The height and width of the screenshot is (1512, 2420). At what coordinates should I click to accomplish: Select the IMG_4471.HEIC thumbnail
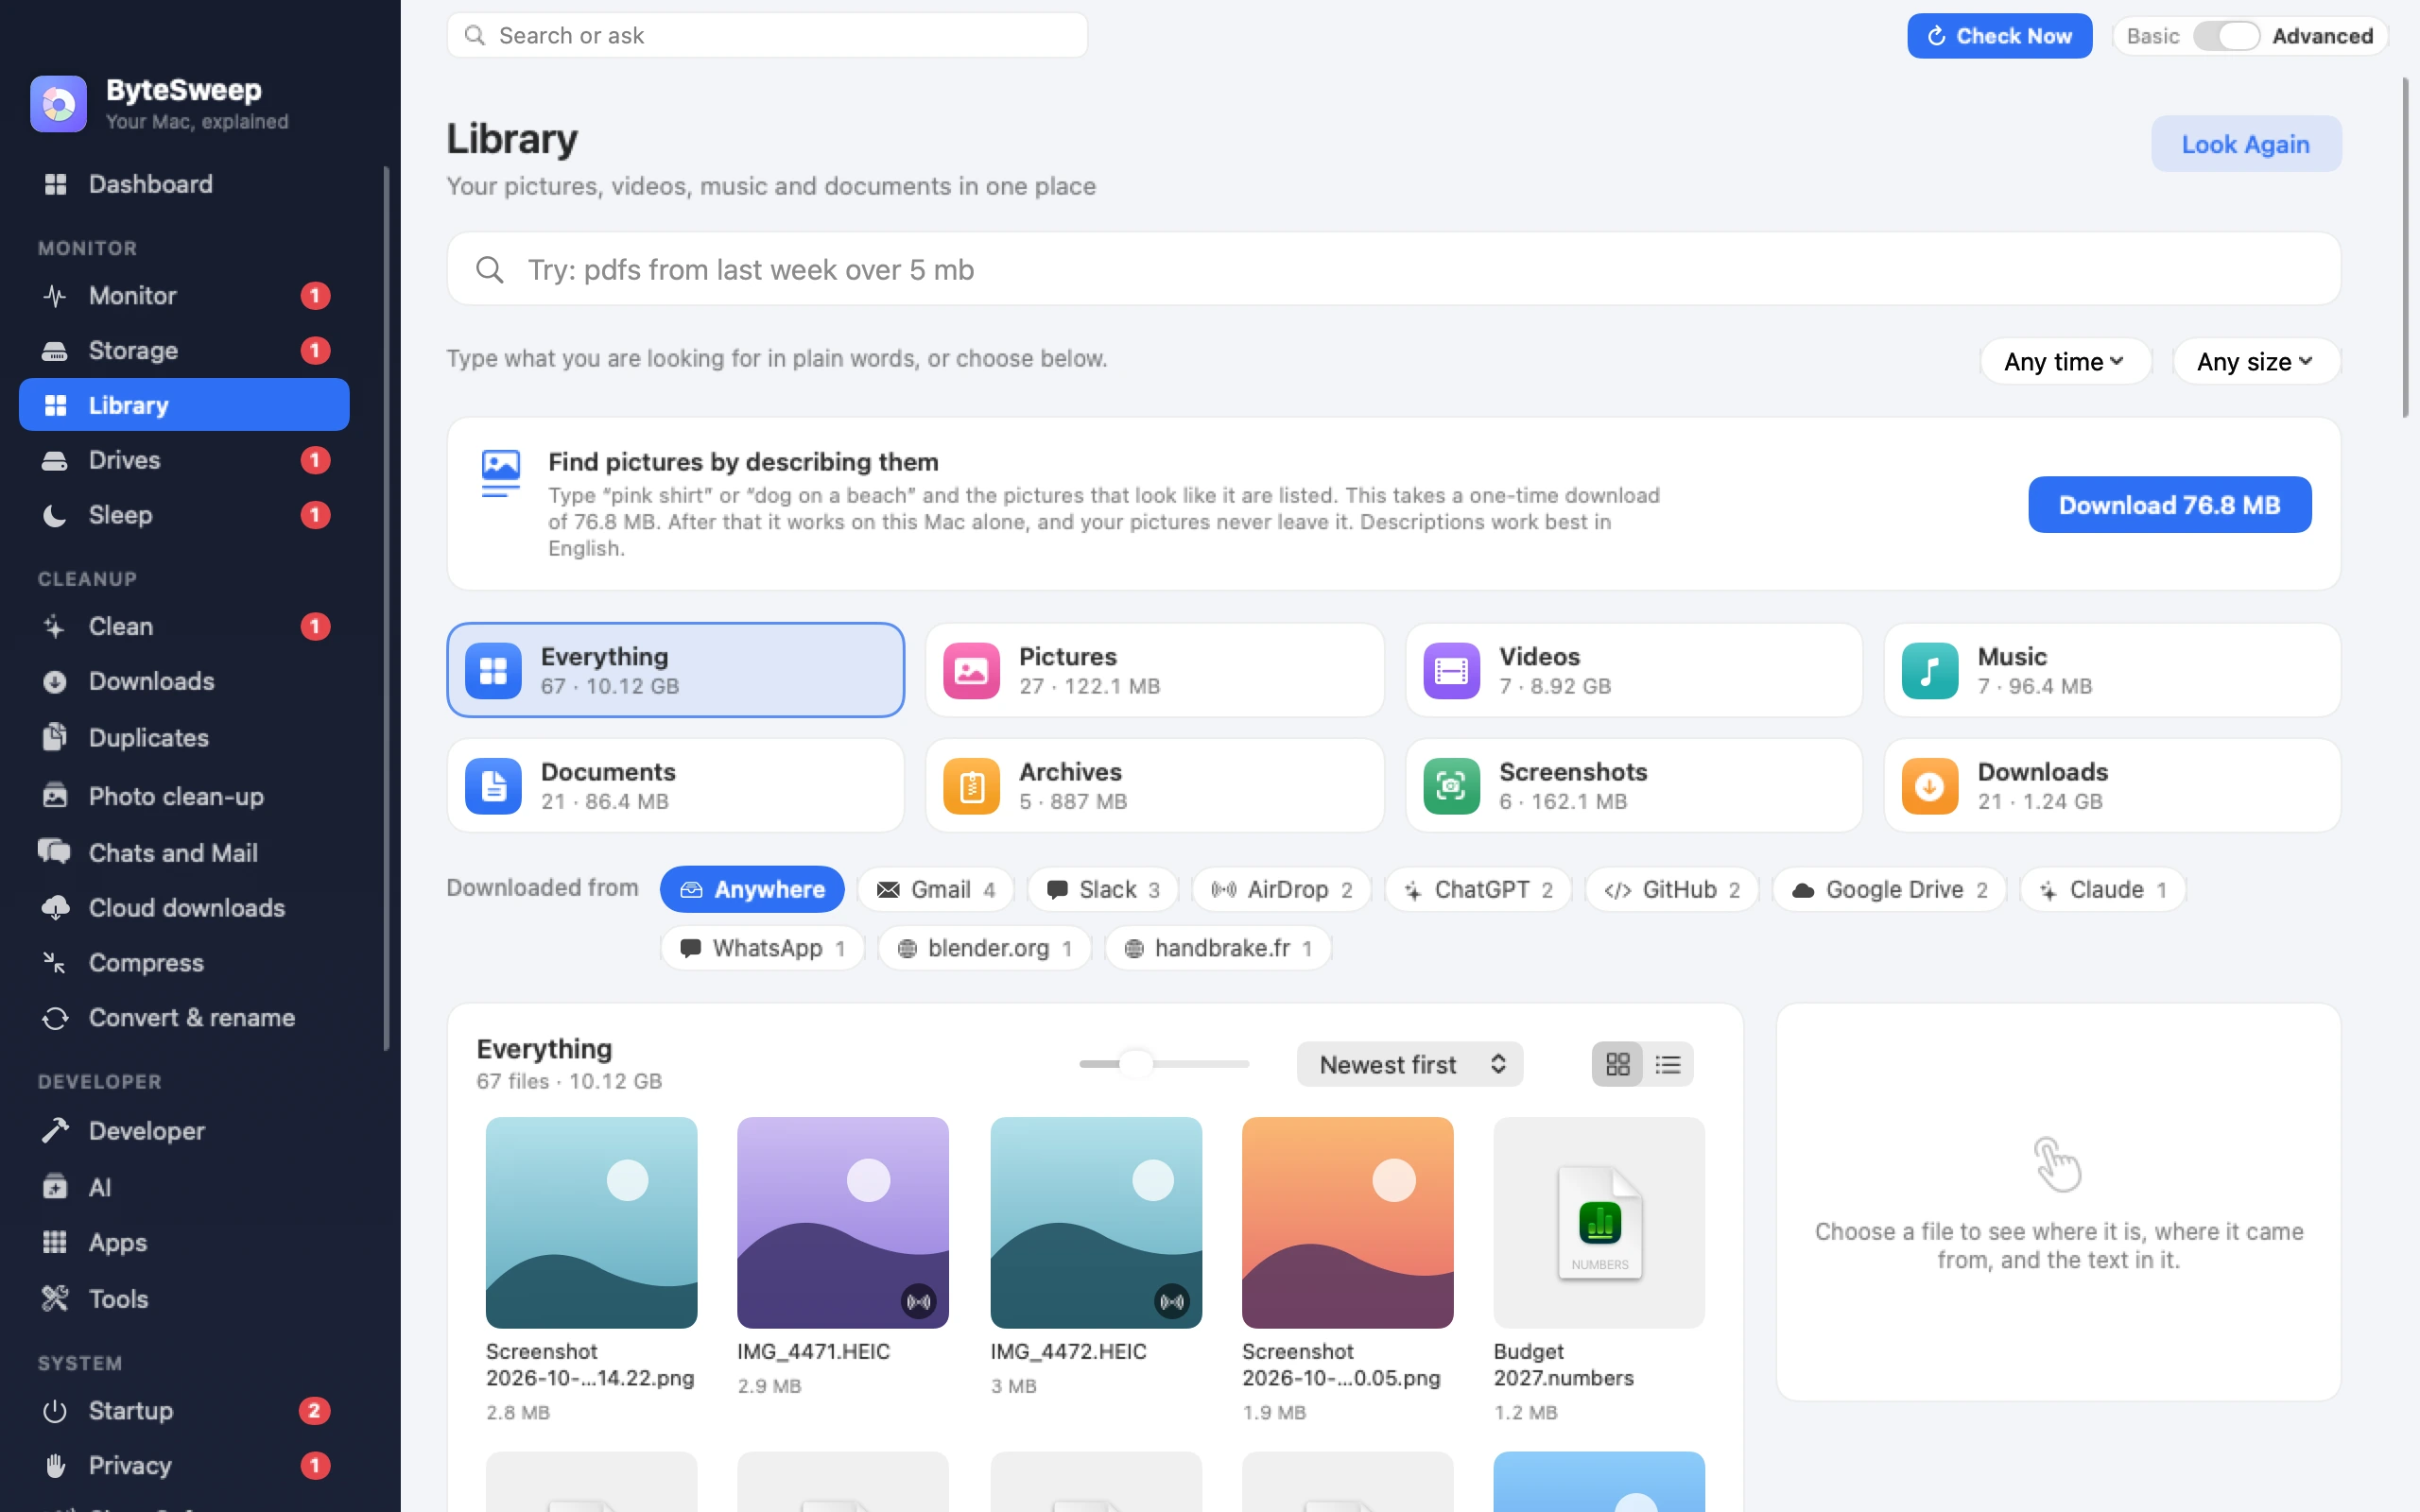[843, 1223]
